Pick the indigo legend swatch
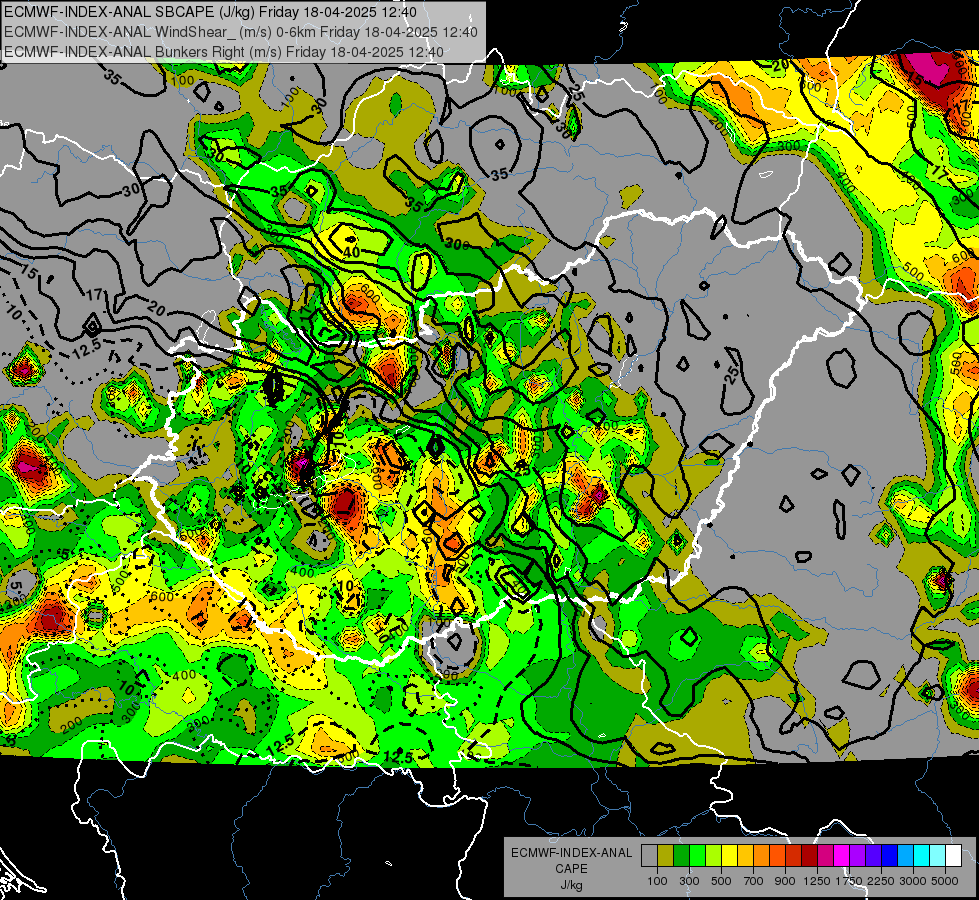The image size is (979, 900). coord(873,856)
